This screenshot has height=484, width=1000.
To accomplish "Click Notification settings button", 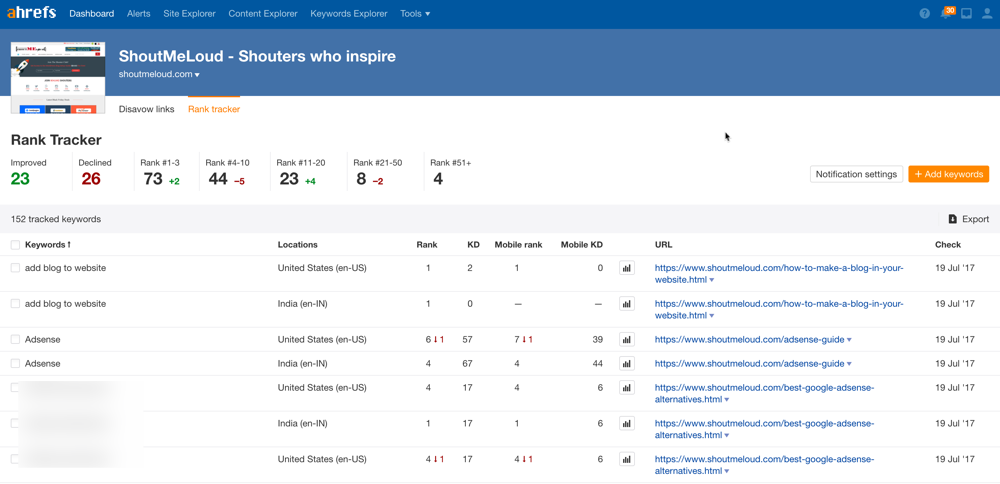I will click(x=857, y=174).
